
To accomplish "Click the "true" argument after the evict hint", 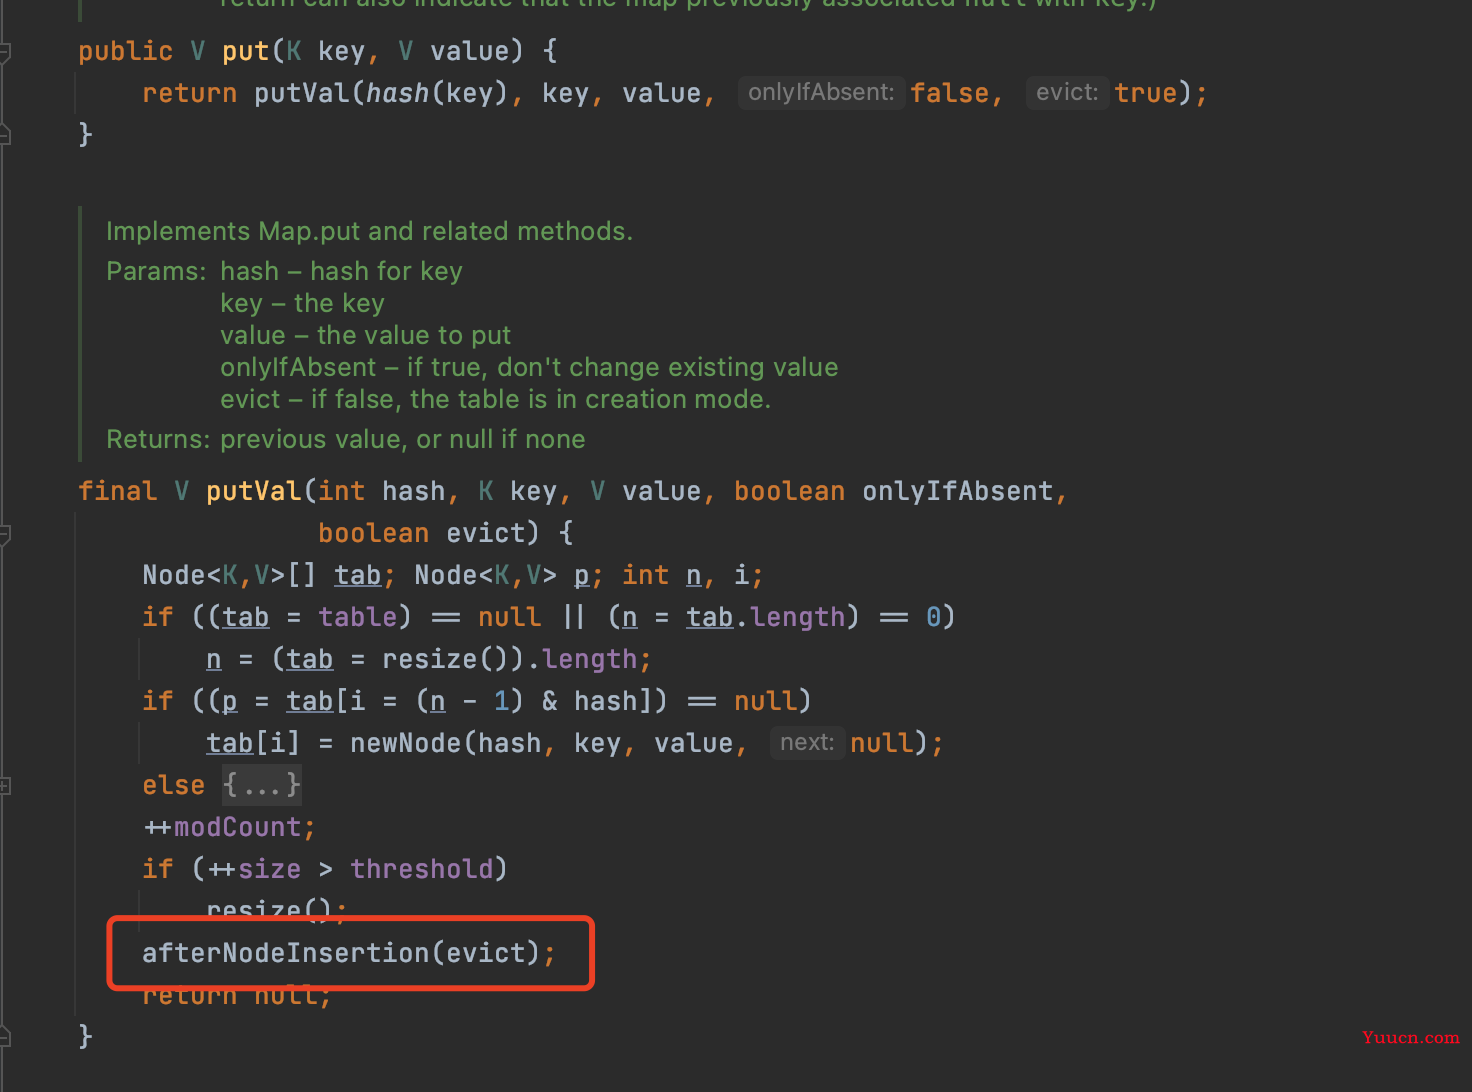I will pos(1146,93).
